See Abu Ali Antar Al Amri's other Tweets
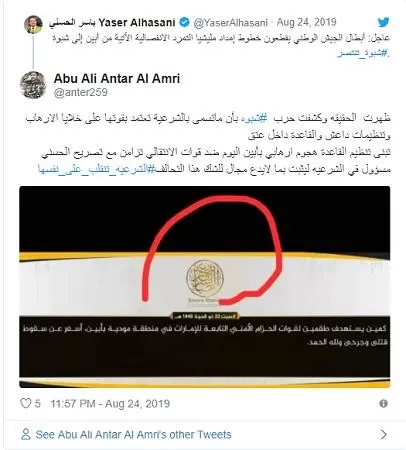Screen dimensions: 406x450 click(133, 435)
